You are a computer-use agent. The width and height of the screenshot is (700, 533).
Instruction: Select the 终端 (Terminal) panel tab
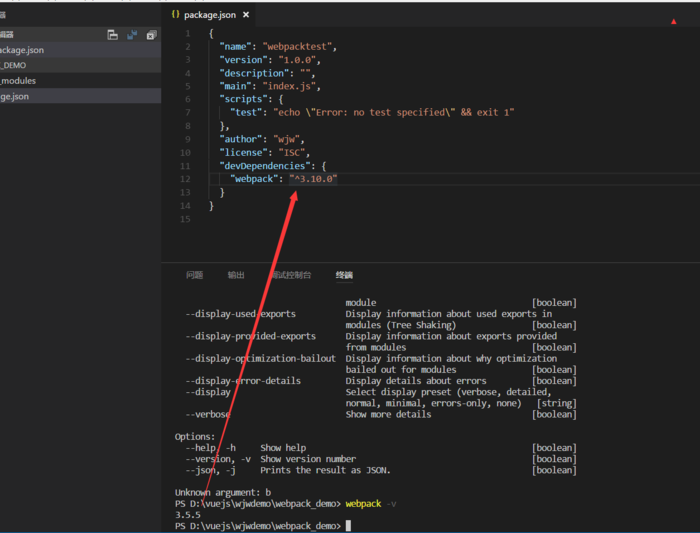pos(344,275)
